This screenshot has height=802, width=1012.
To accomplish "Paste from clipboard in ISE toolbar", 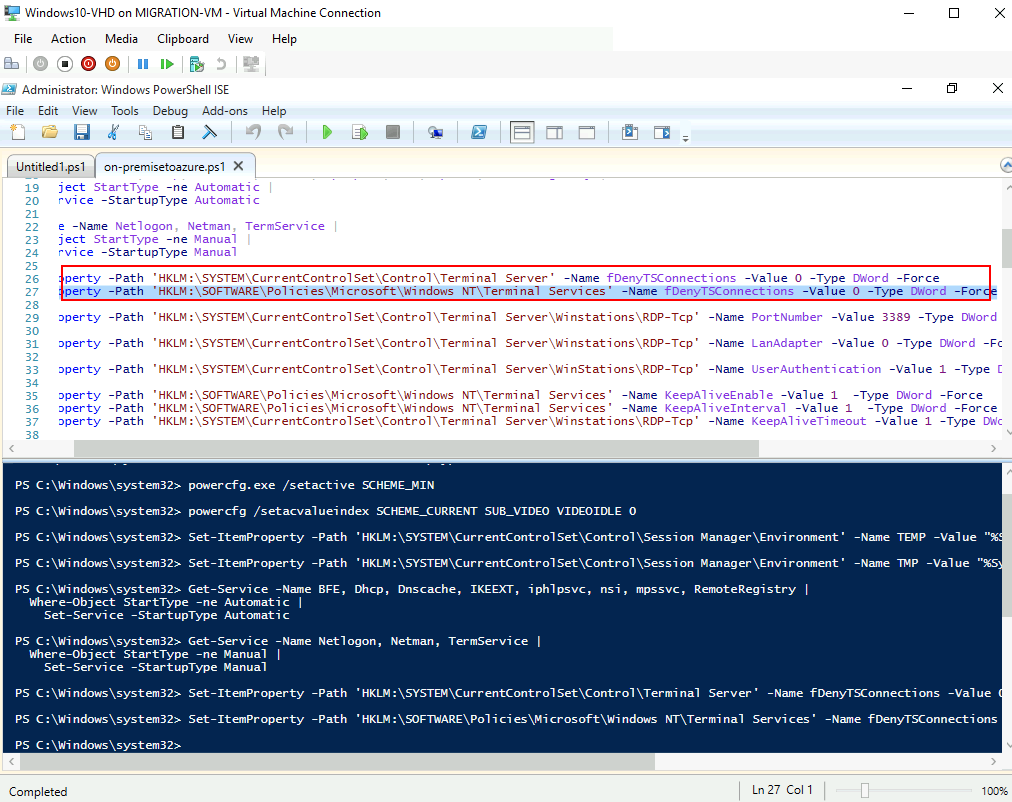I will pos(177,132).
